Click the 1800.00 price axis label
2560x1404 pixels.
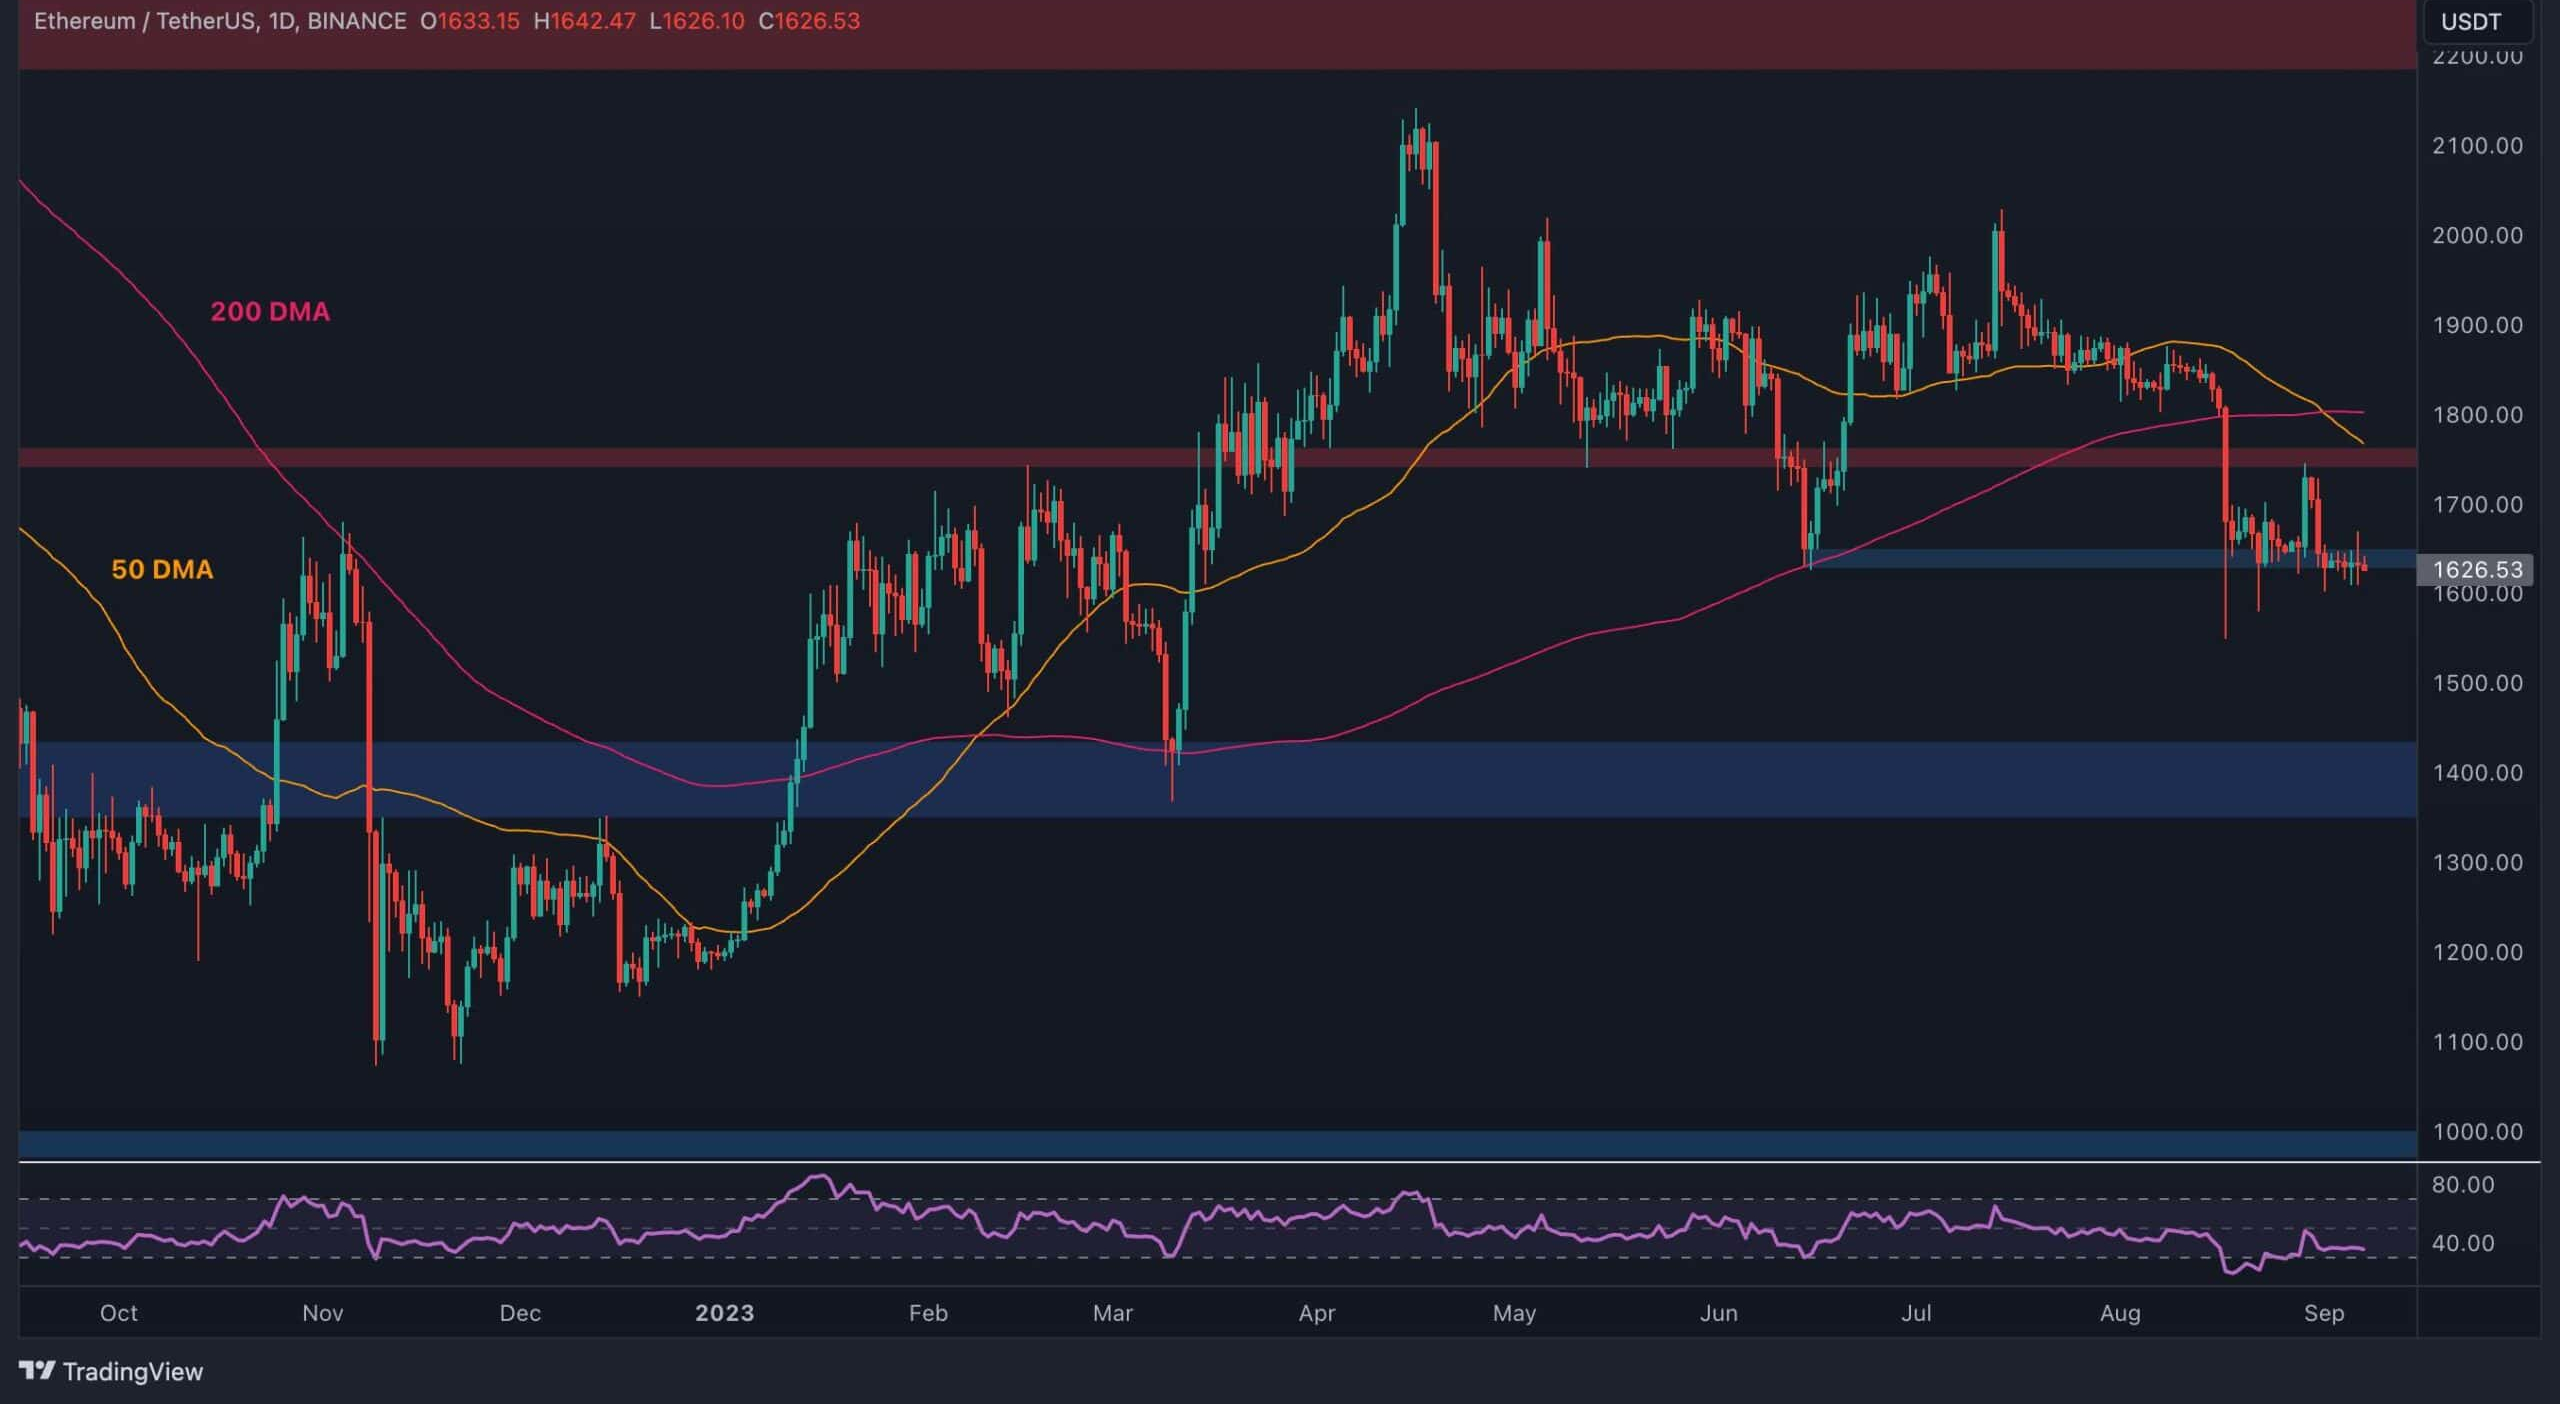tap(2477, 414)
